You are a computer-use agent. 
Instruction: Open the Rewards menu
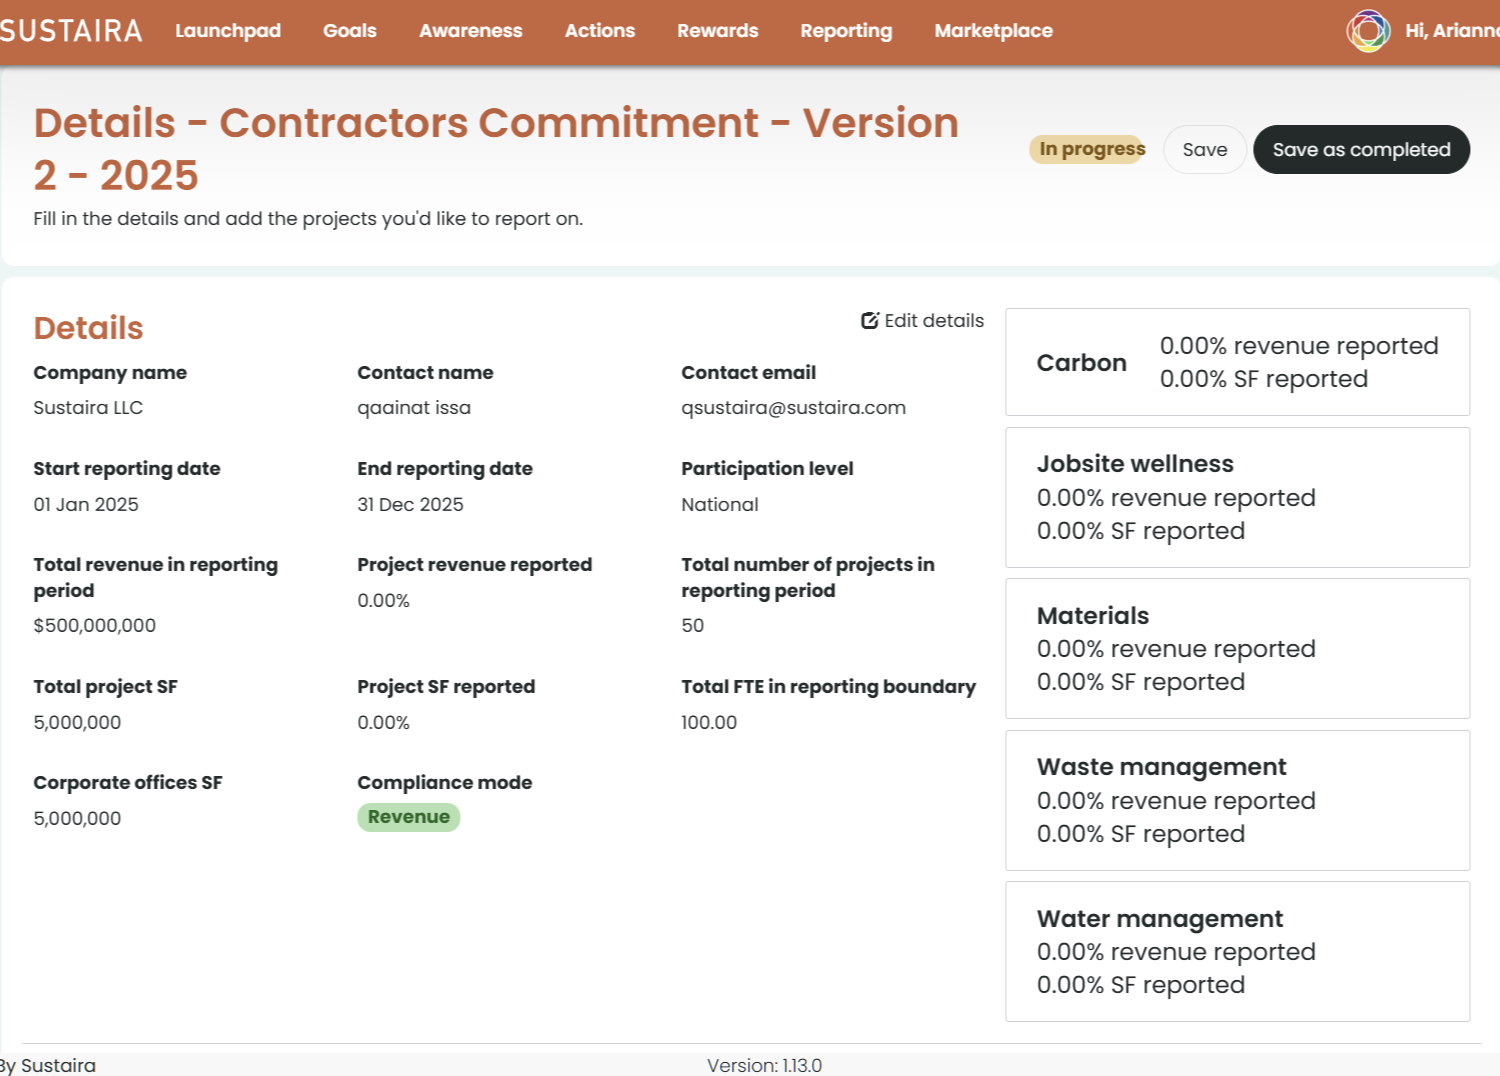[718, 31]
